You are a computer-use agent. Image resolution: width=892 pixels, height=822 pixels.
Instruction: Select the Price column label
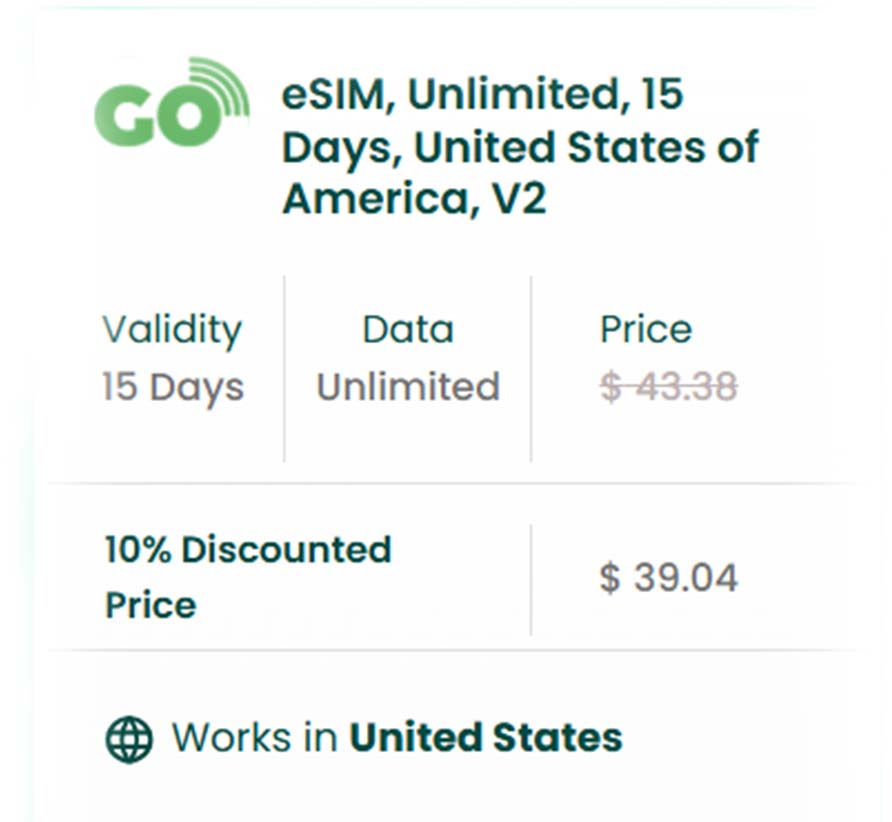point(645,330)
